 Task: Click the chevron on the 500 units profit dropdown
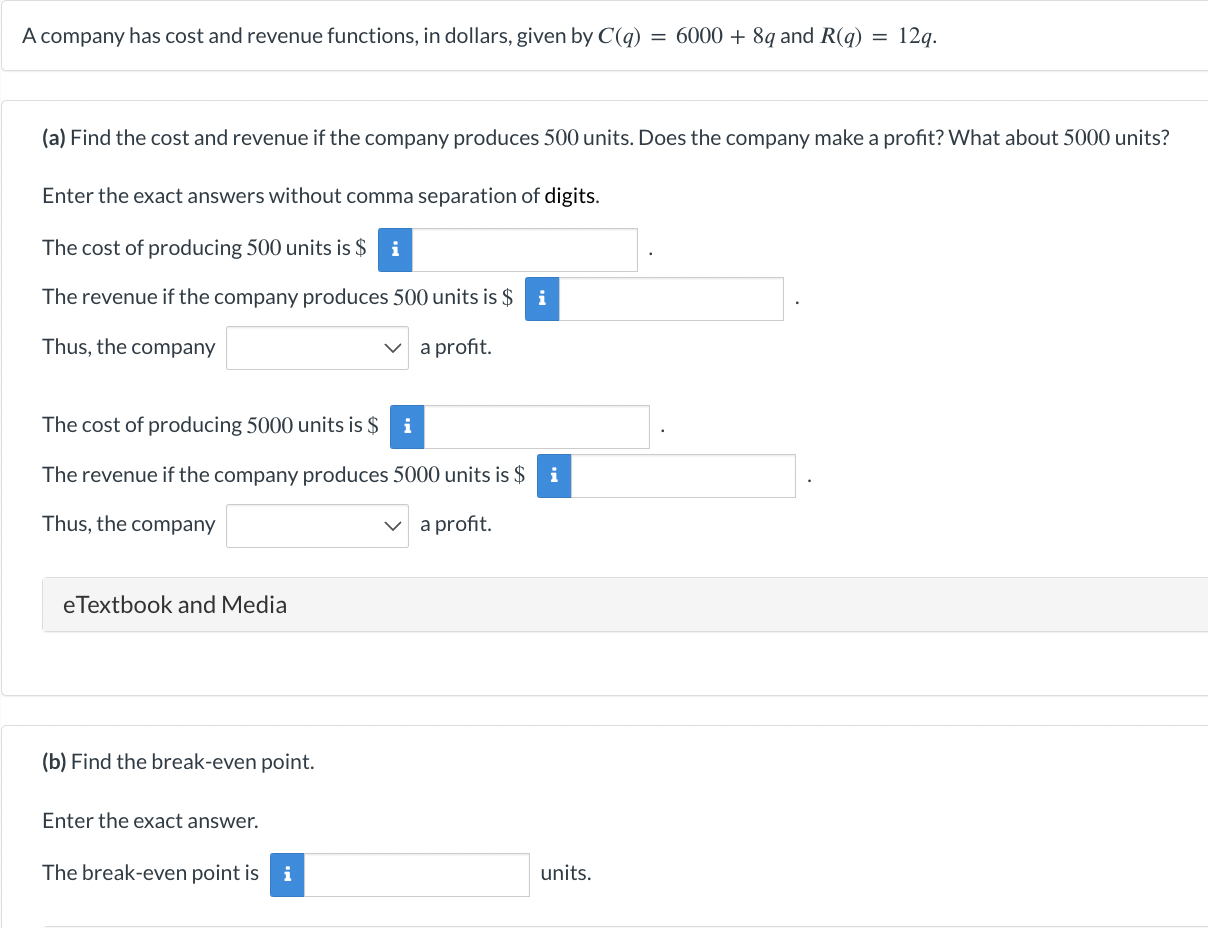coord(393,347)
